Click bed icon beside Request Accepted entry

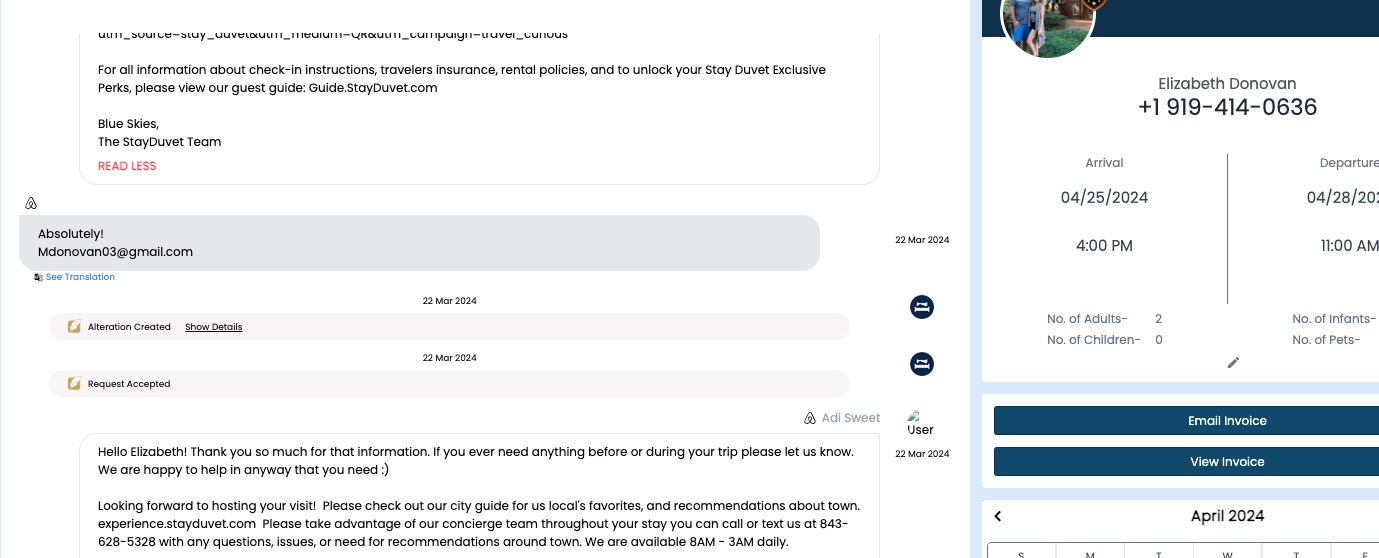click(922, 364)
